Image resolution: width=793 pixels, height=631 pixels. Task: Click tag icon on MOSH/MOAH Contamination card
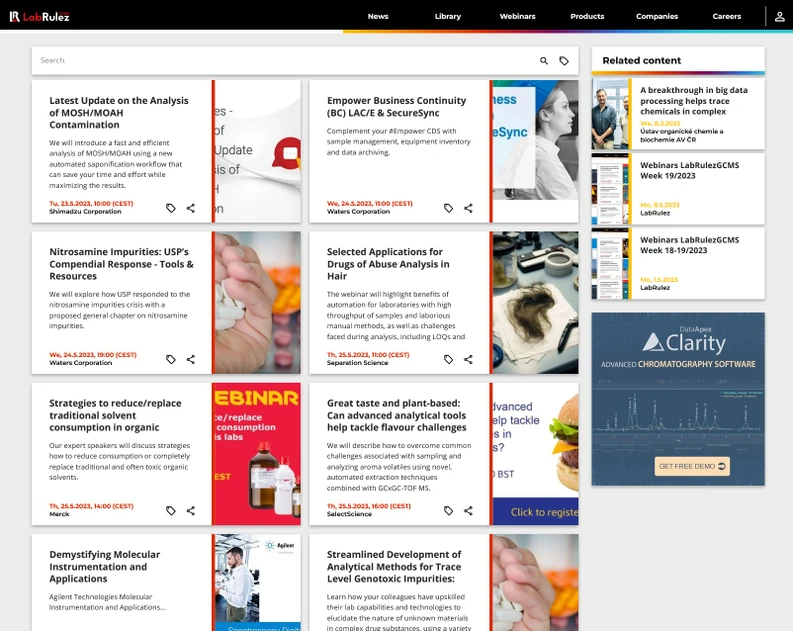(171, 208)
